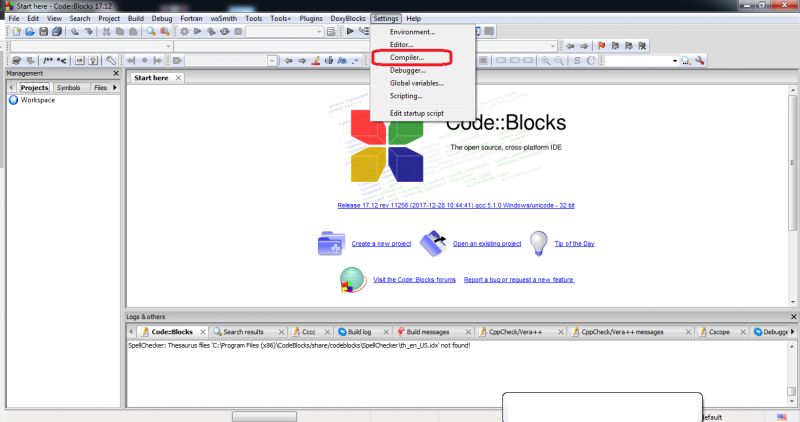Open the search text combo box arrow
The width and height of the screenshot is (800, 422).
tap(674, 61)
